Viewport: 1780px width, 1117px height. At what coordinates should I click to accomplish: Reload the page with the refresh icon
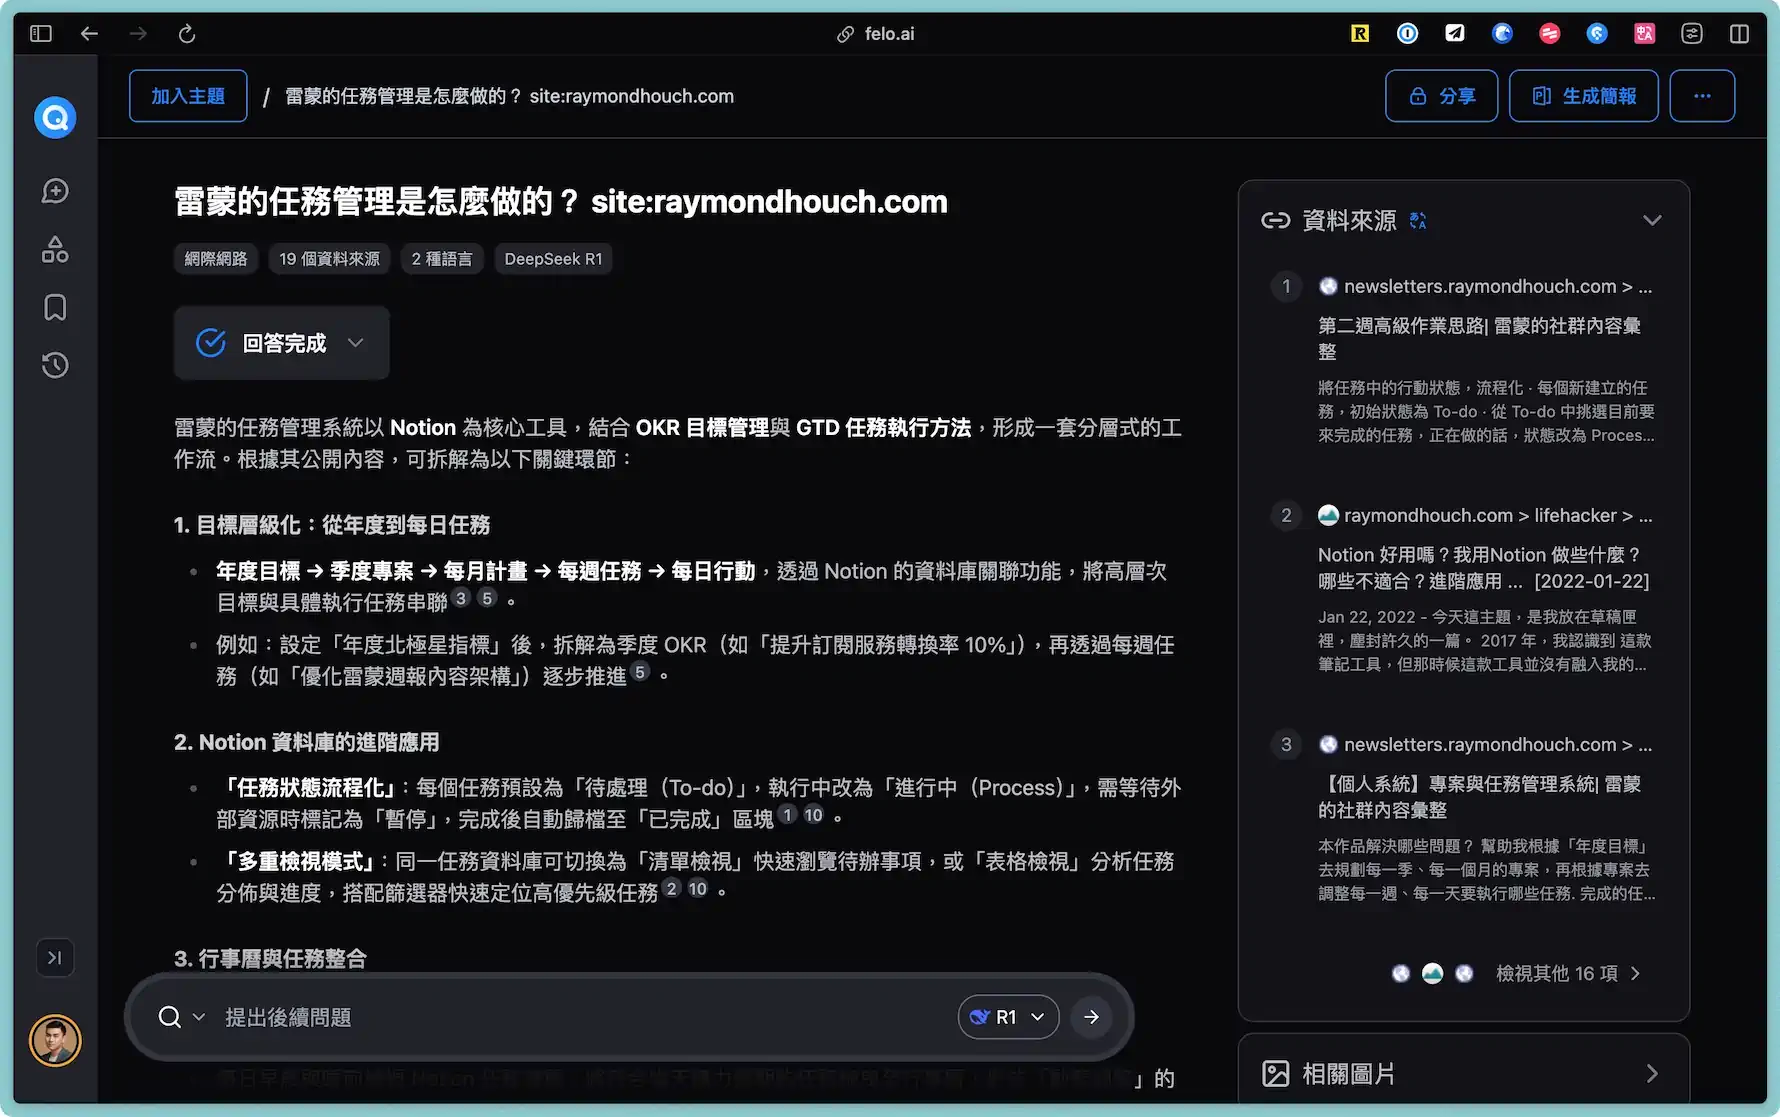coord(187,34)
